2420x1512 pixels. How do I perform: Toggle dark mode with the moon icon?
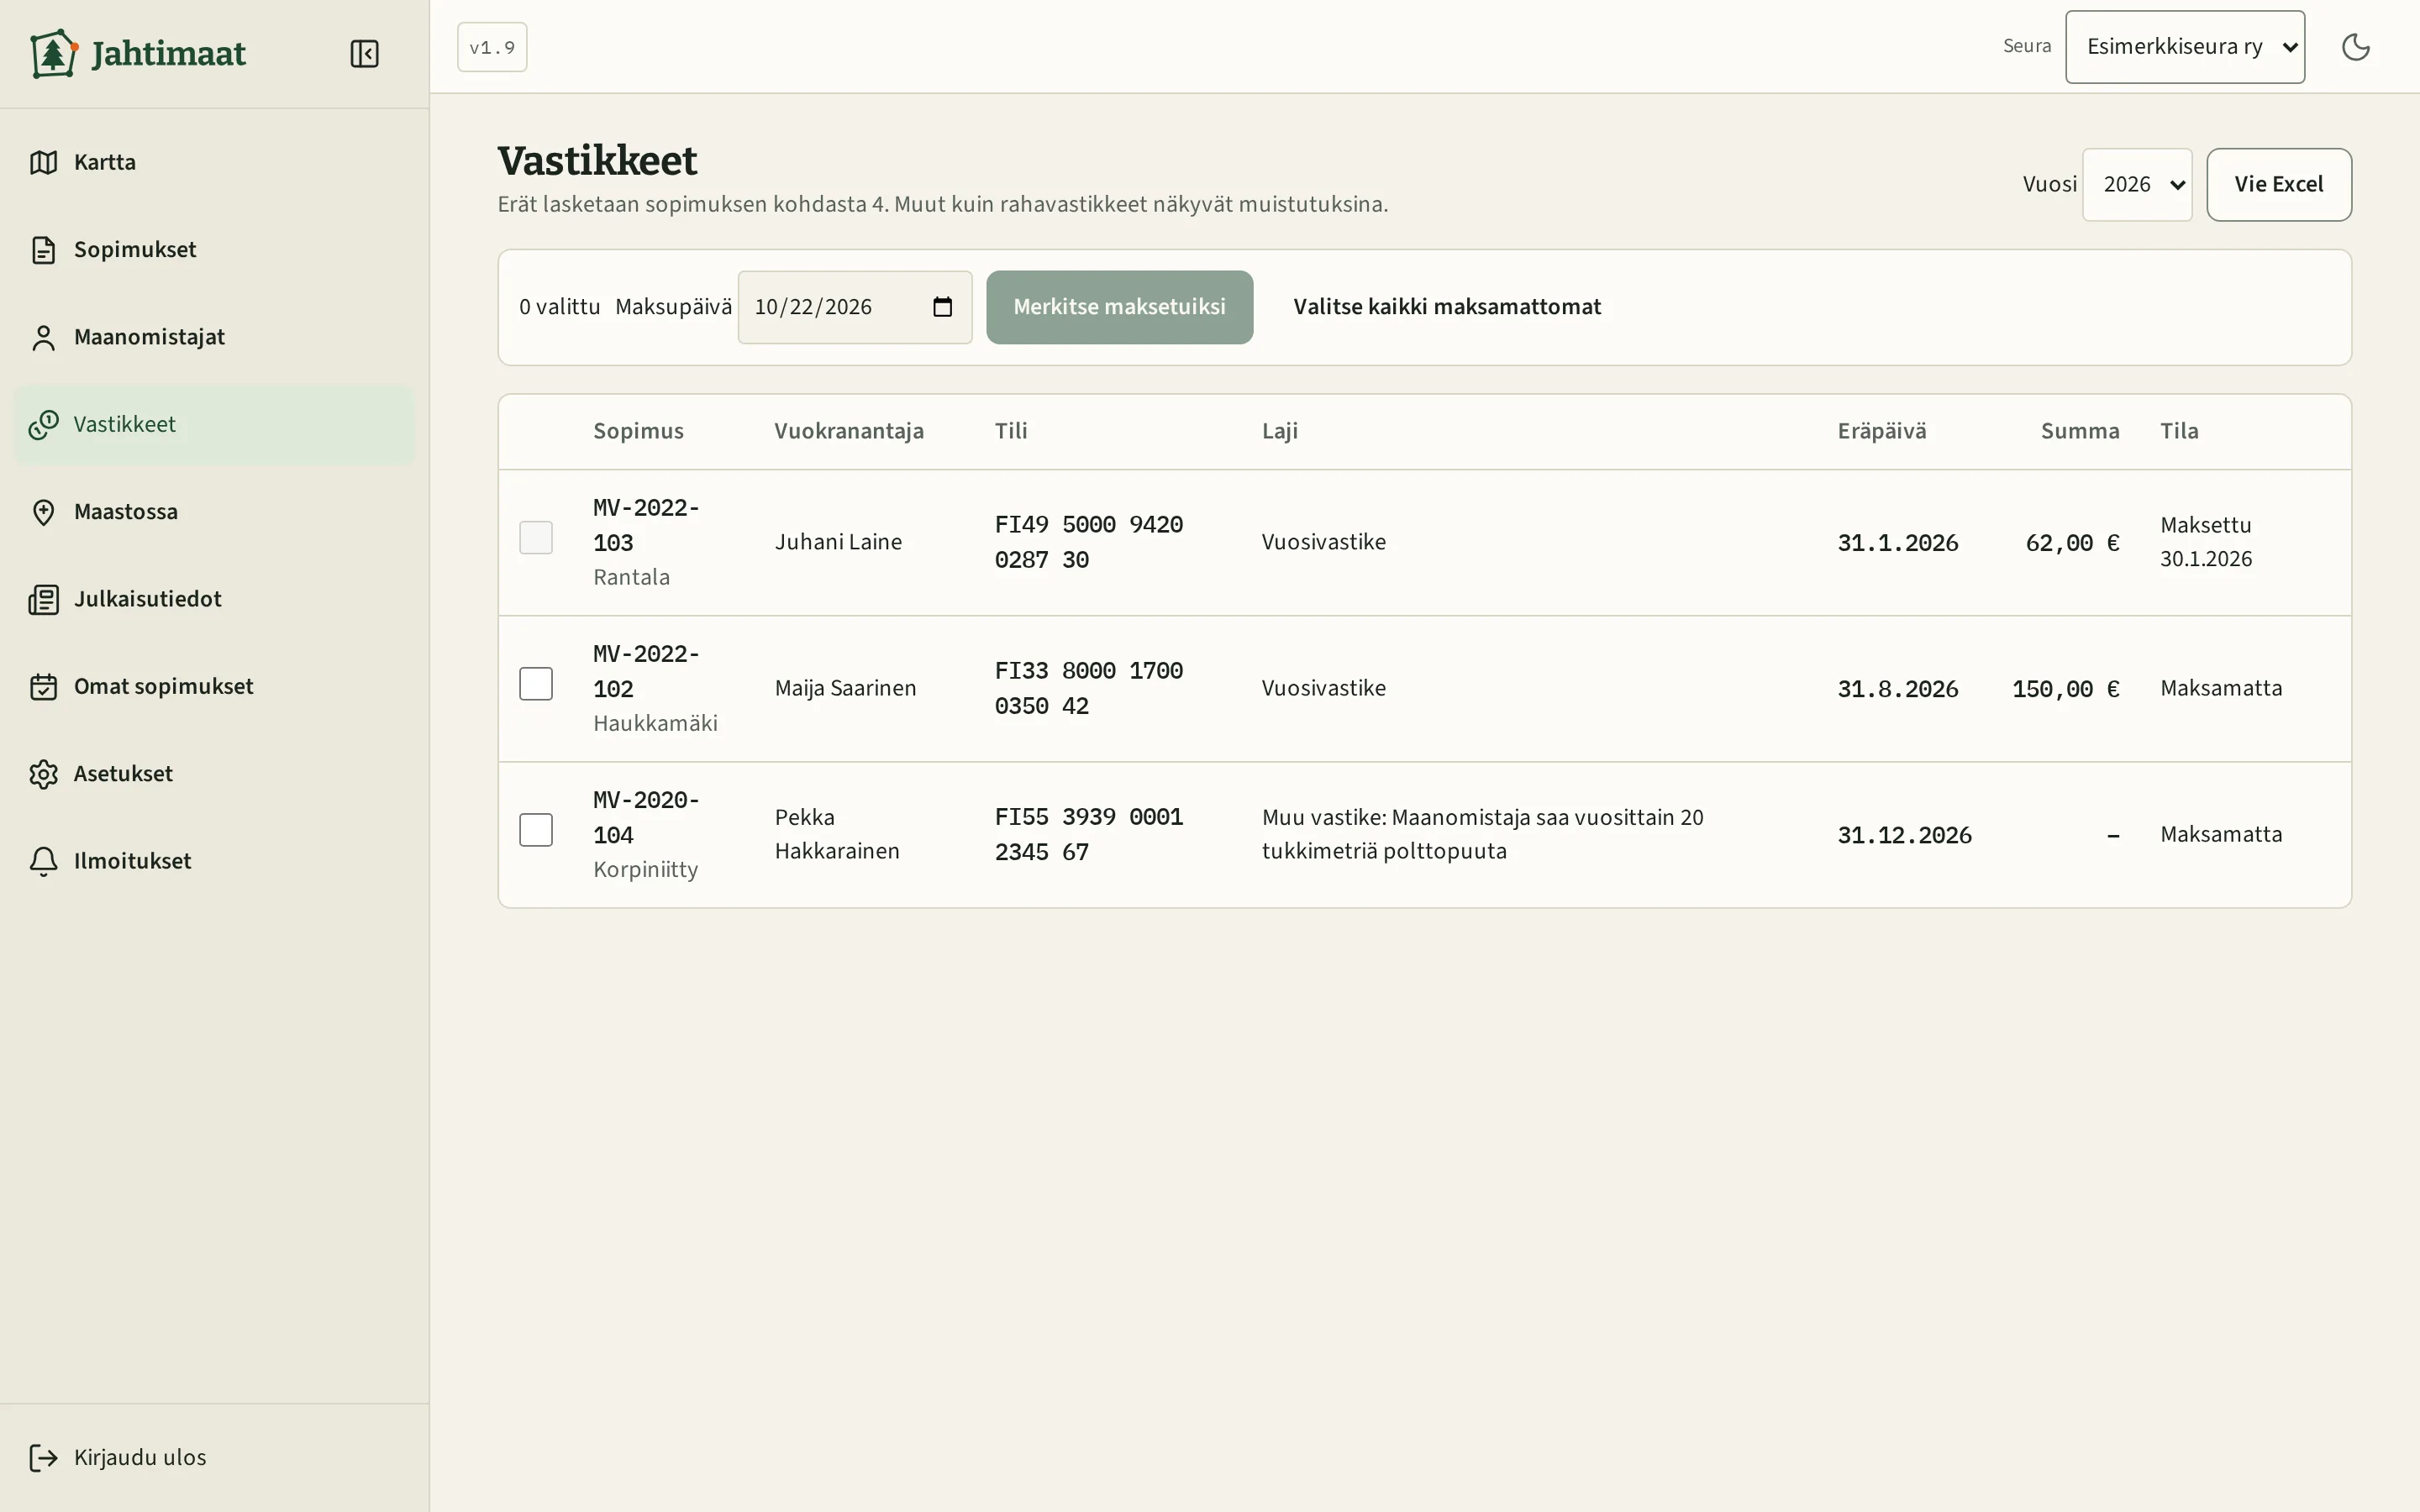2355,47
